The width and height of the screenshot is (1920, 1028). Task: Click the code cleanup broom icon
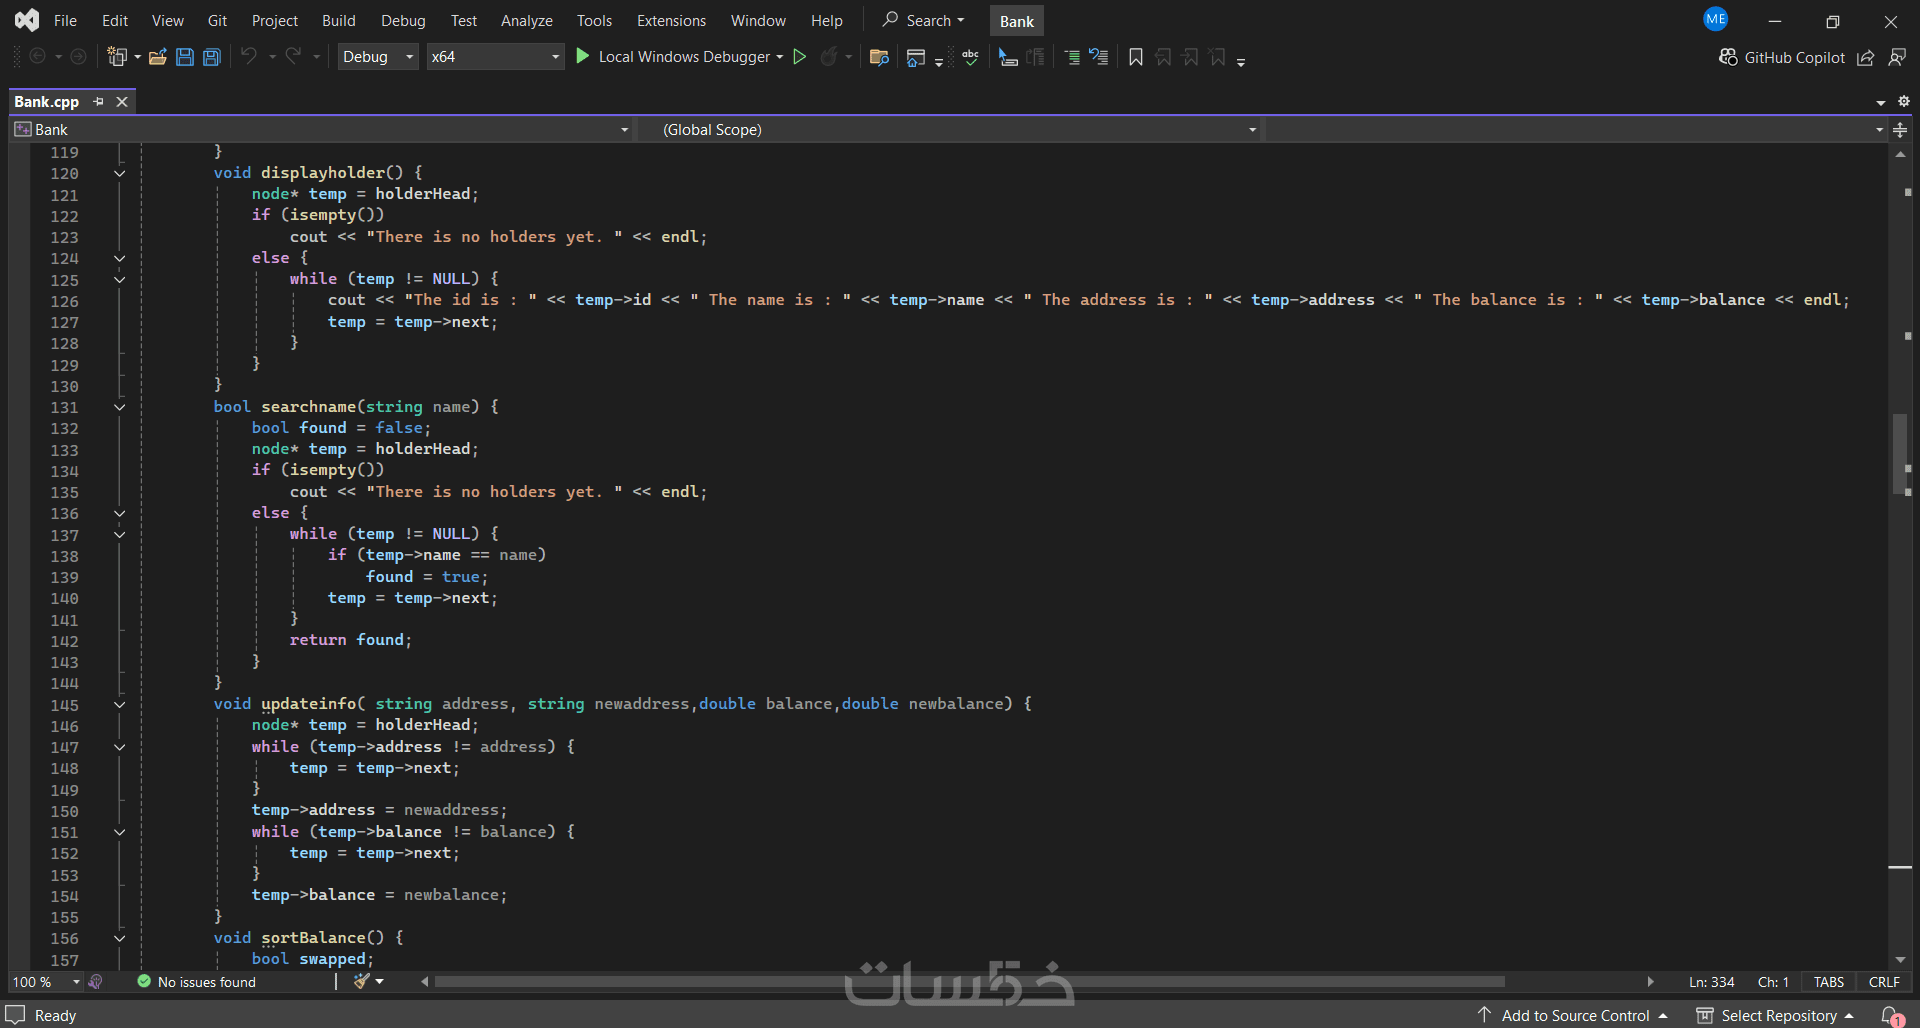362,982
